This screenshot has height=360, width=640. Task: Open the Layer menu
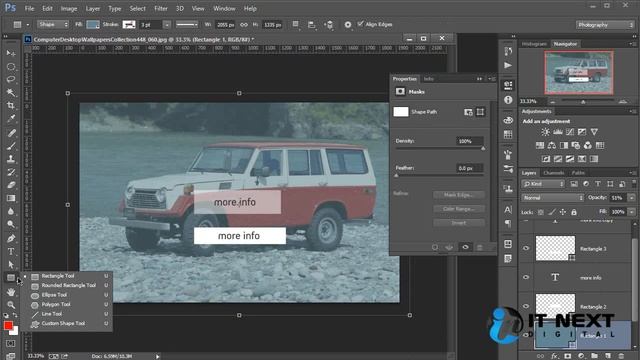pyautogui.click(x=93, y=8)
